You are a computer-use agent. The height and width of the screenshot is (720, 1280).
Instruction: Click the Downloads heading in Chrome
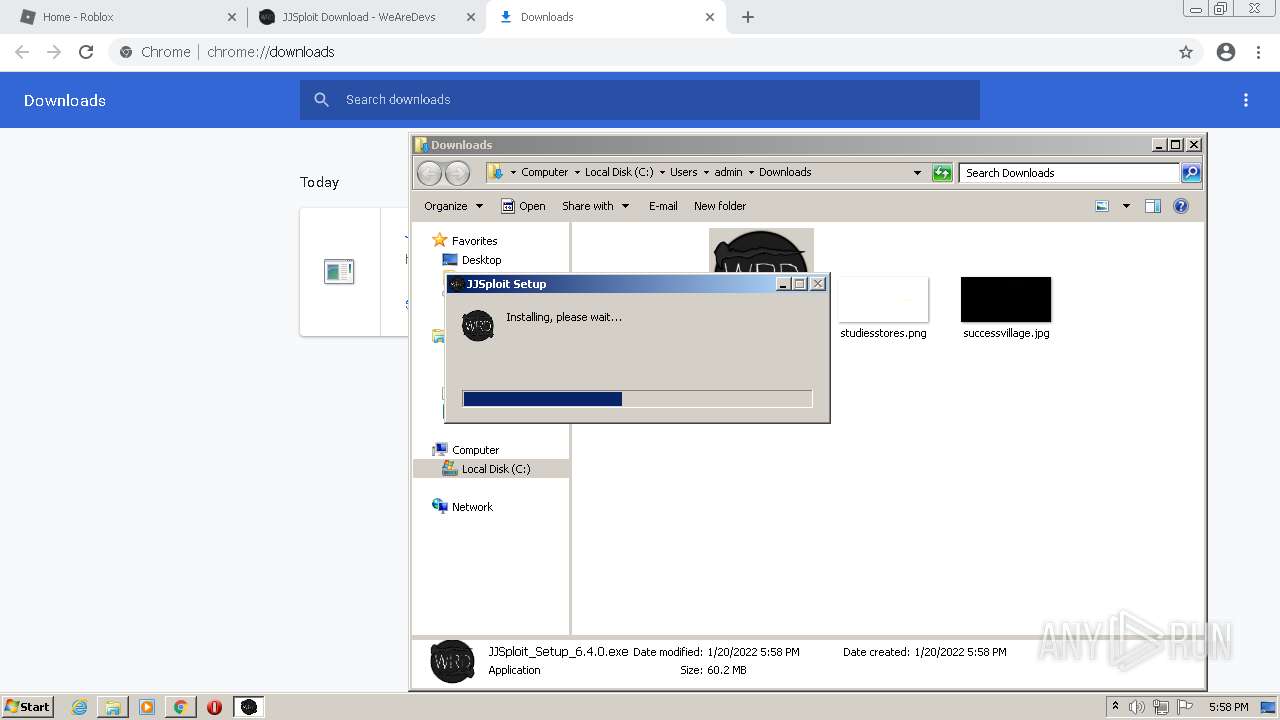(x=65, y=100)
